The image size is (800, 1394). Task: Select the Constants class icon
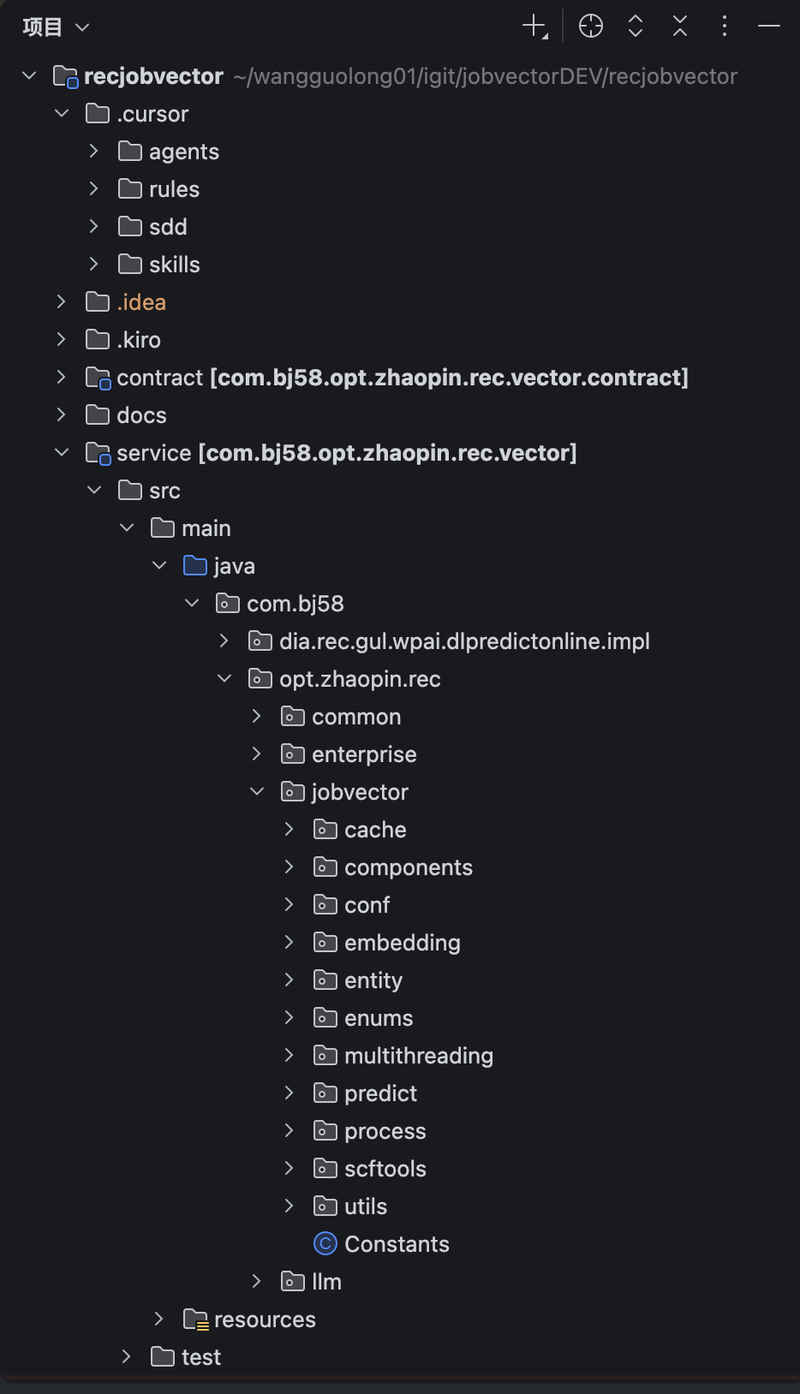(325, 1244)
